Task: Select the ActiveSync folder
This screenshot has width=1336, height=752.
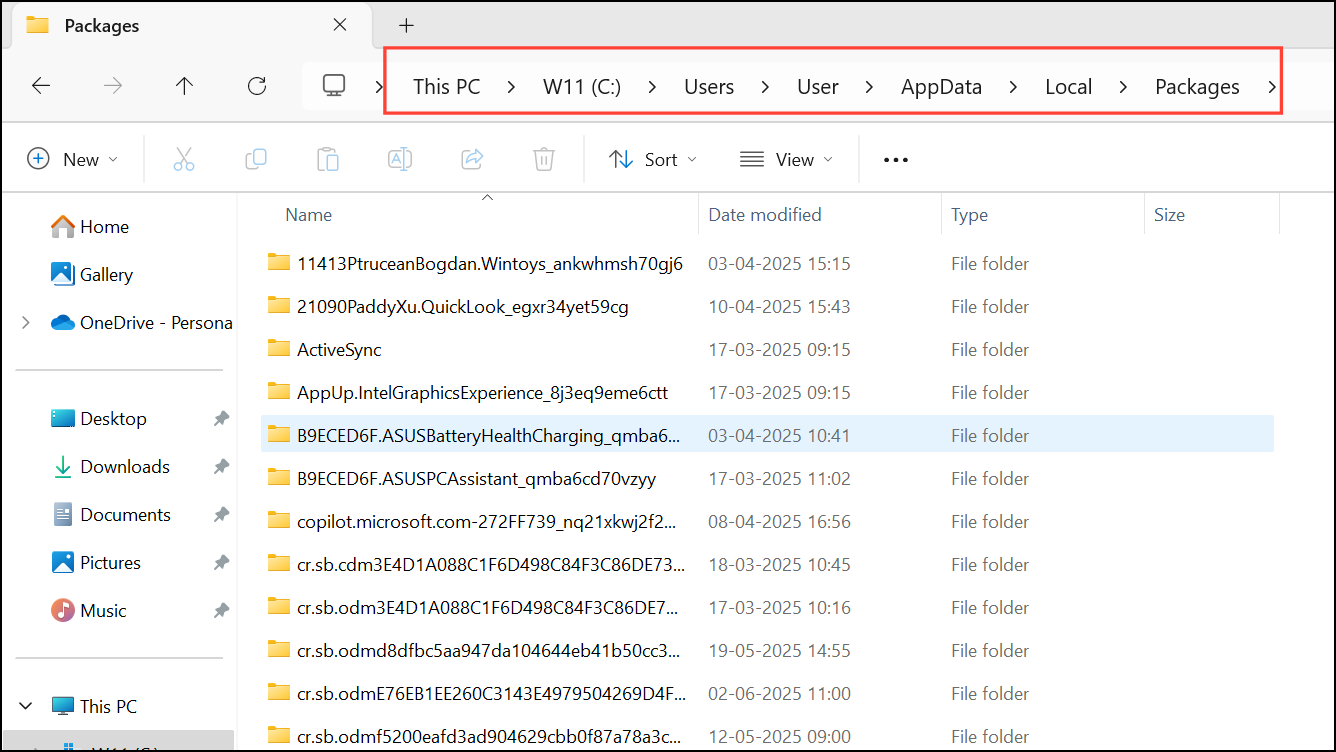Action: (767, 350)
